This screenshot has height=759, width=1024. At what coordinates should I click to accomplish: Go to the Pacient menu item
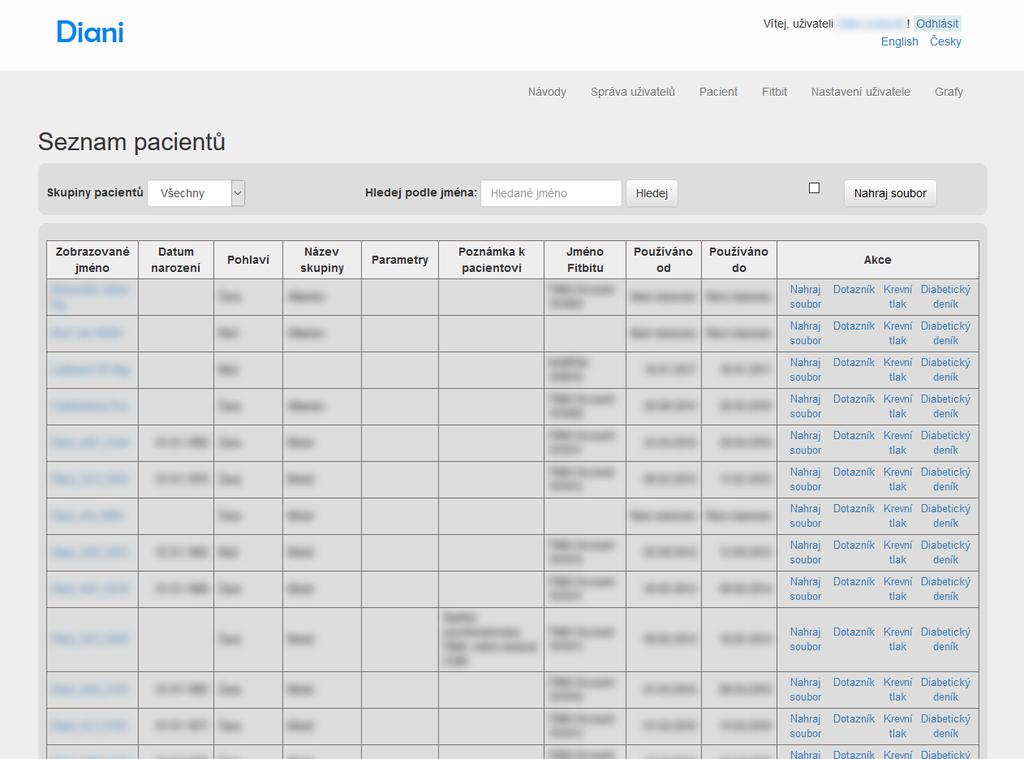(x=718, y=92)
